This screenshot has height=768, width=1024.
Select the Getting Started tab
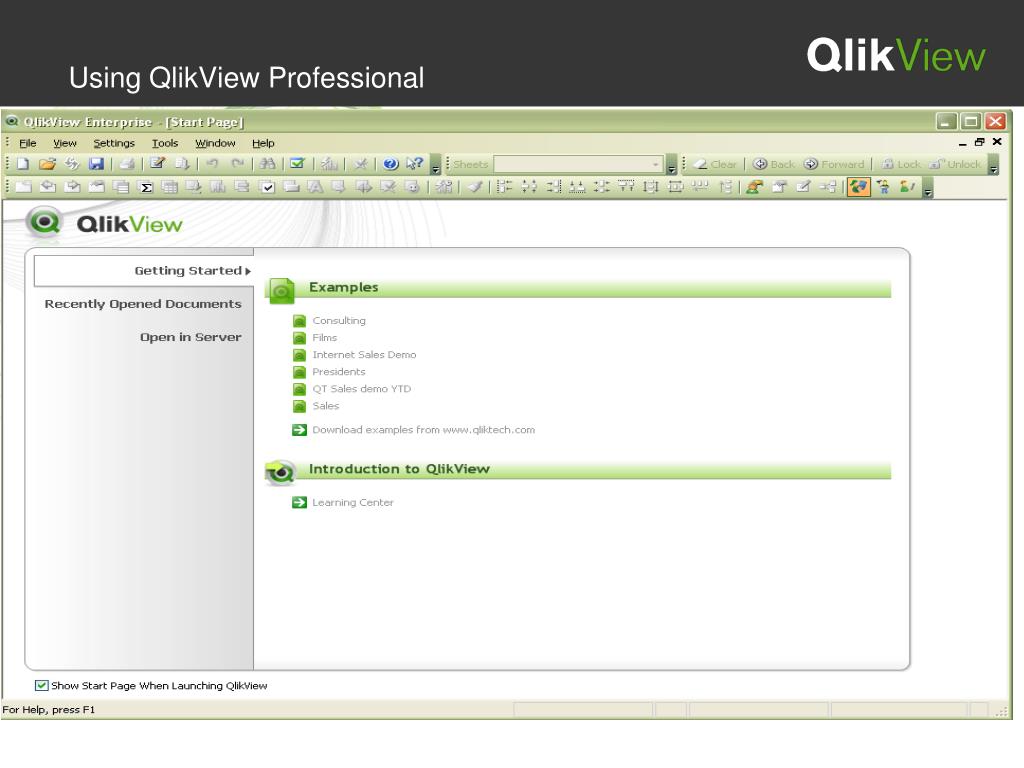coord(144,270)
